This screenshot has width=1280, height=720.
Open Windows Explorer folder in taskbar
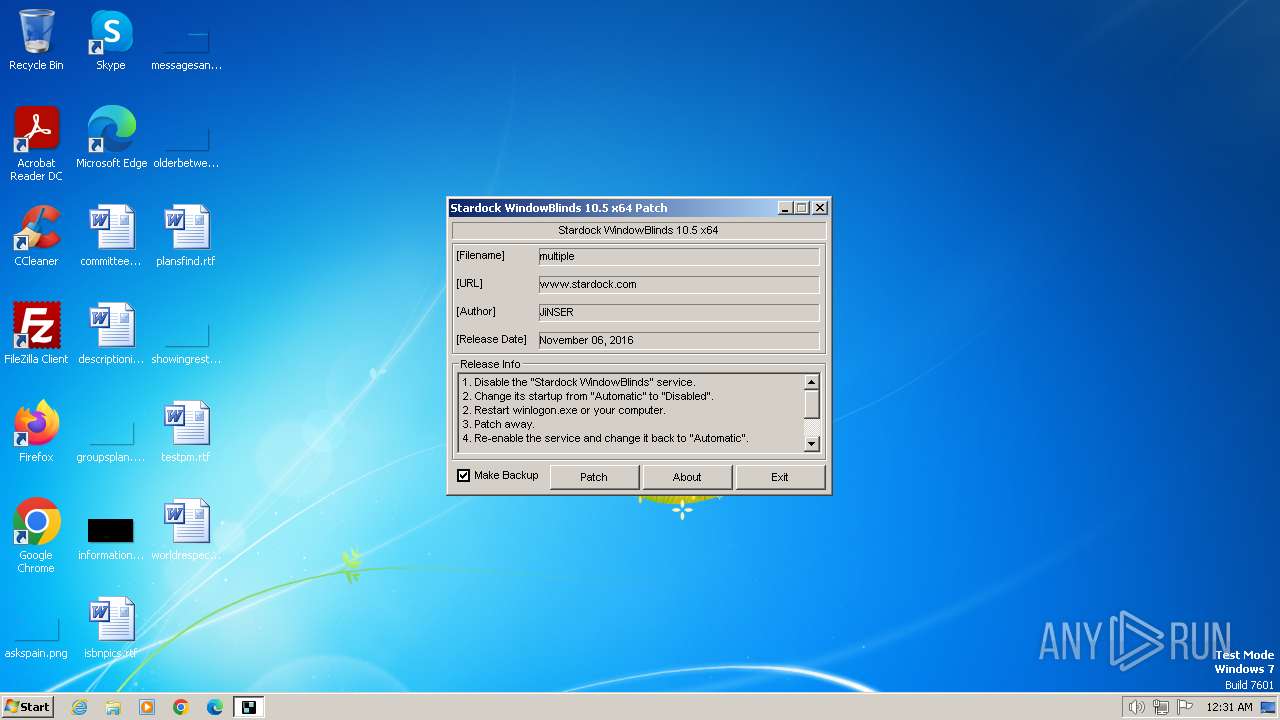click(113, 707)
